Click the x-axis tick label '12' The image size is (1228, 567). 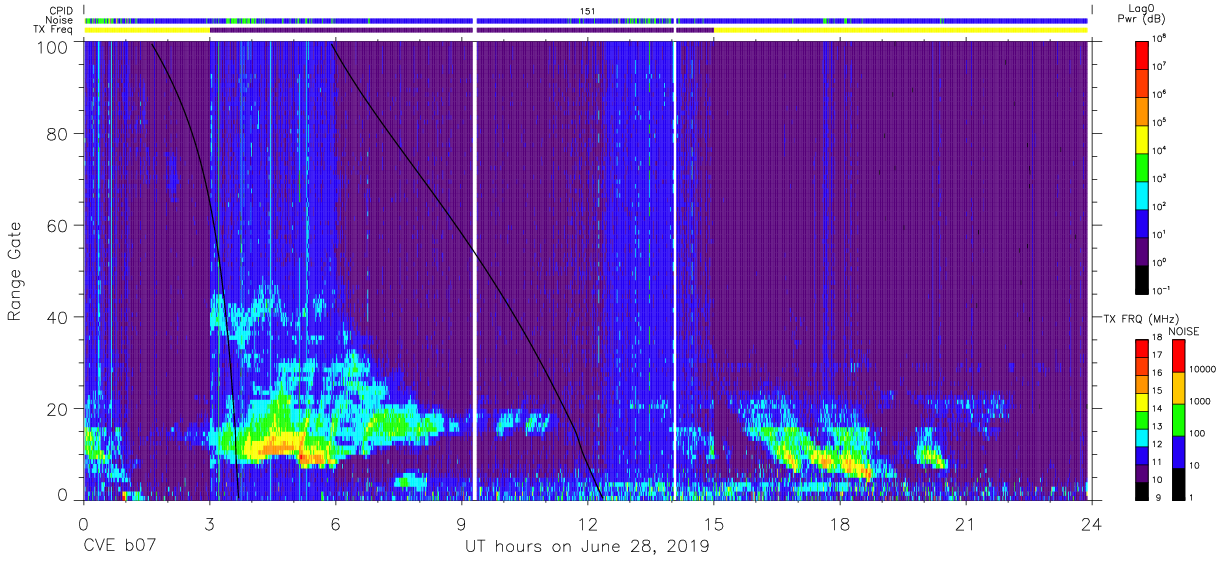pos(587,524)
